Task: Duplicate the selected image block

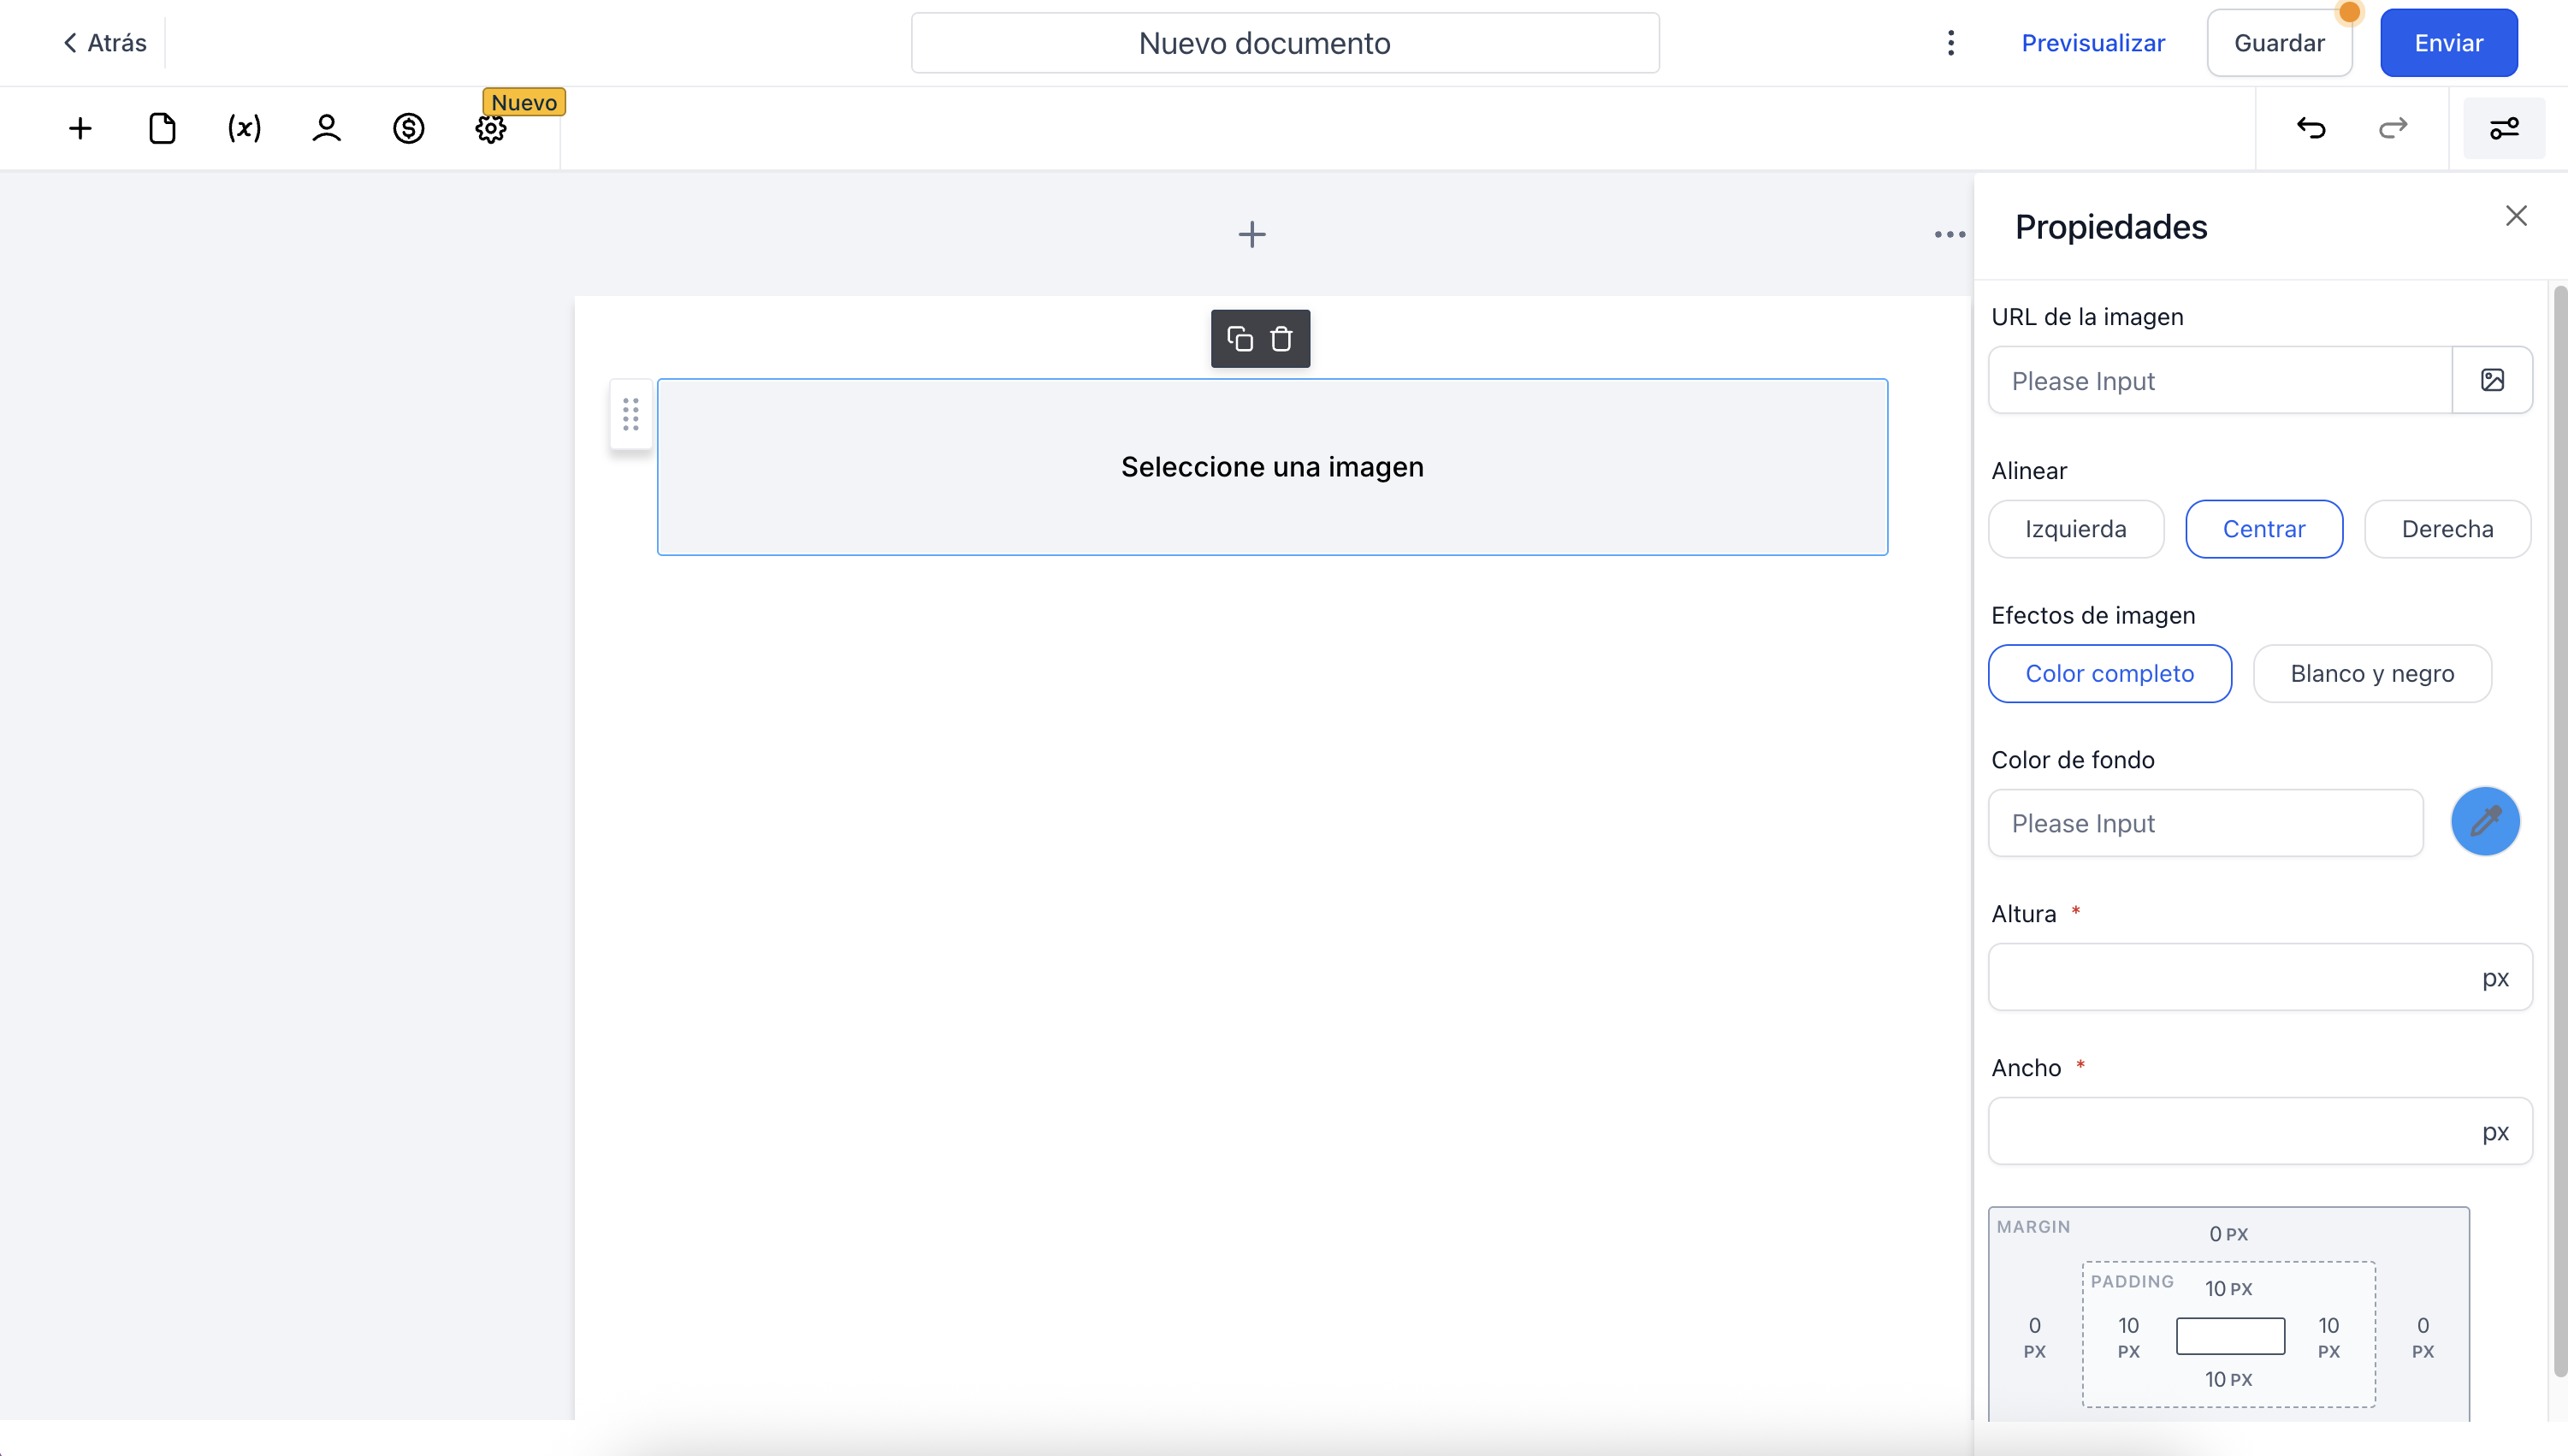Action: tap(1240, 339)
